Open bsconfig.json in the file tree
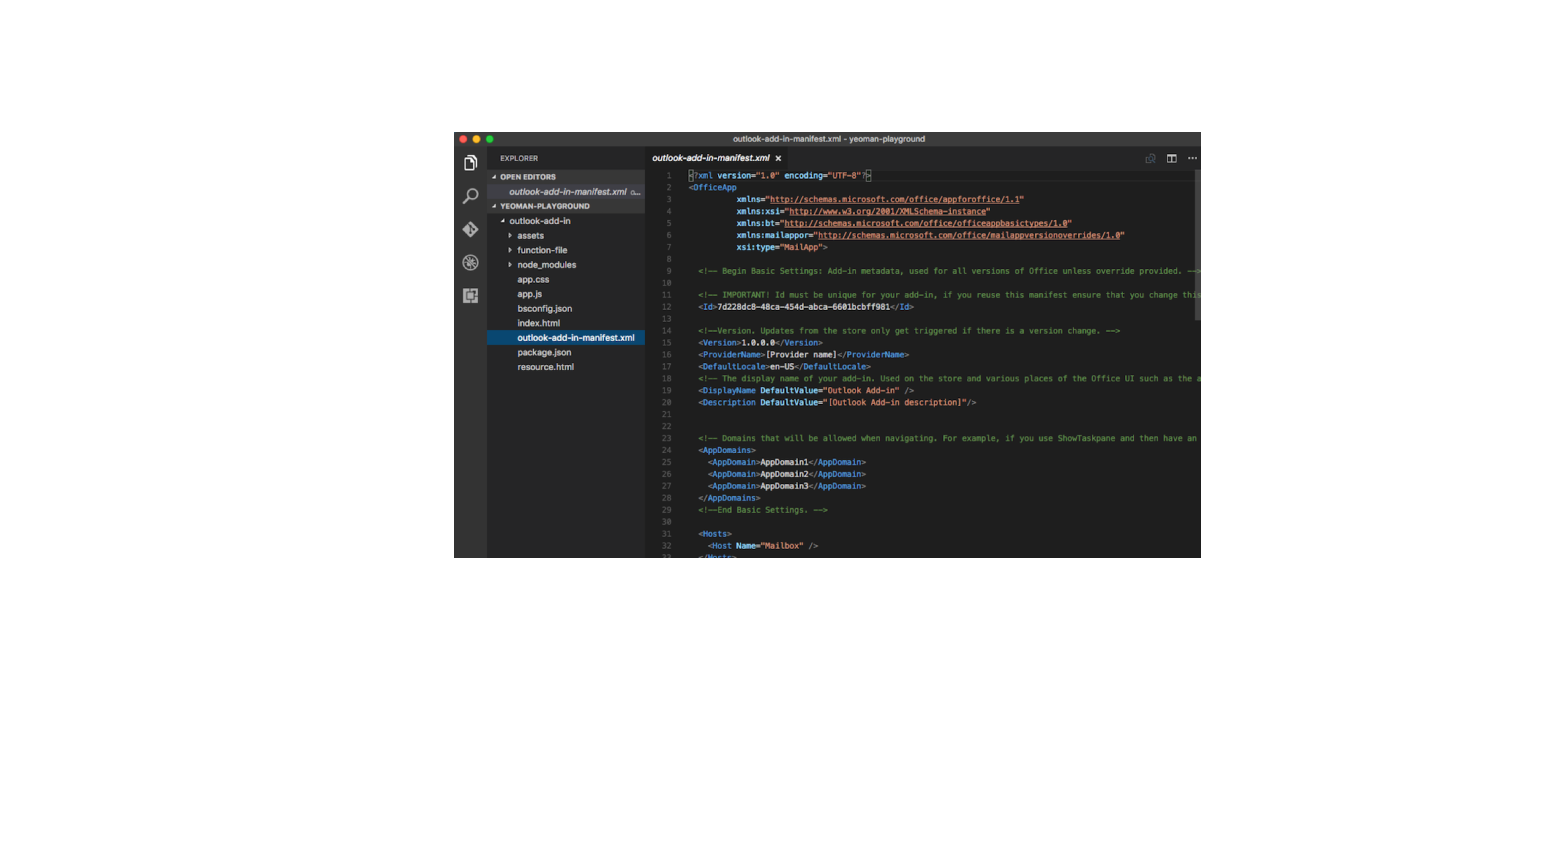 click(x=545, y=308)
